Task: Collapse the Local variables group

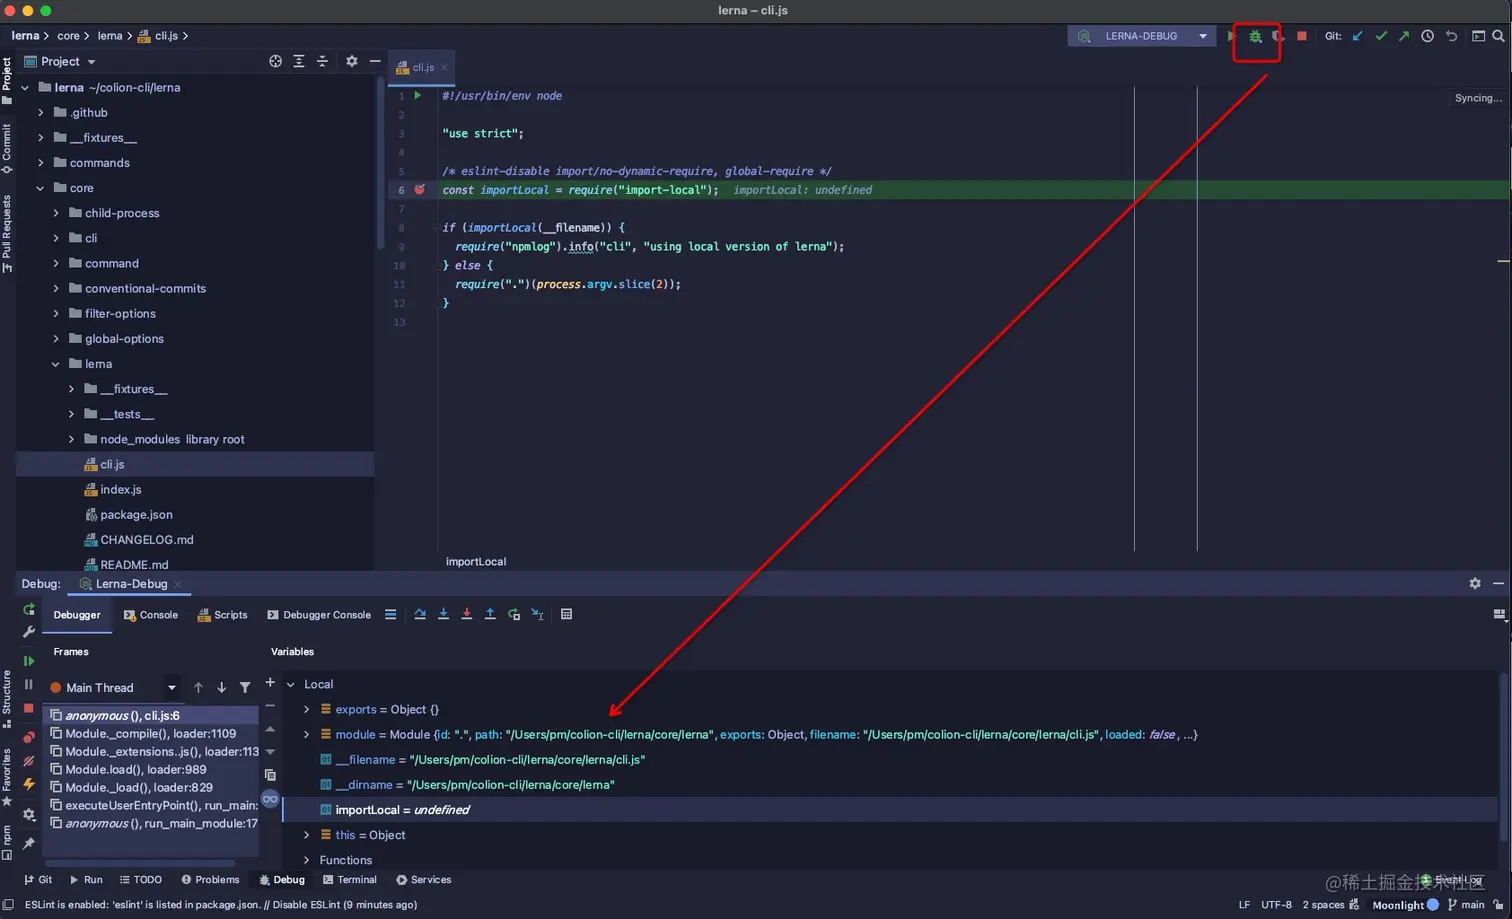Action: (x=291, y=684)
